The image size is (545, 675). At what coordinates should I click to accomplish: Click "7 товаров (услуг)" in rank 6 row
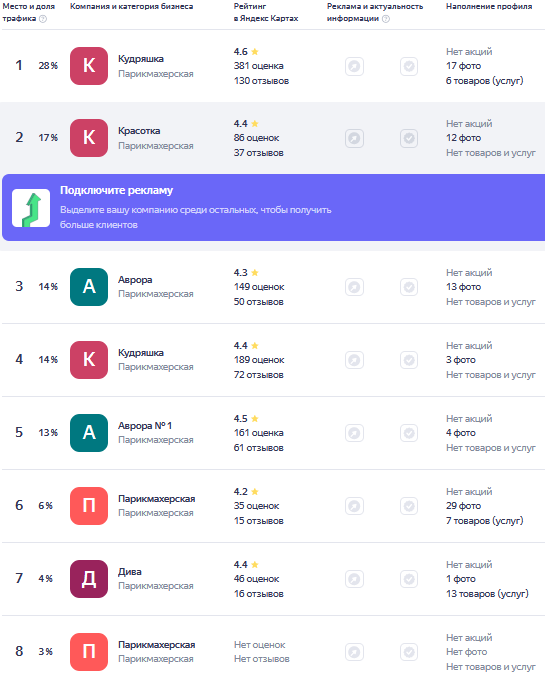click(484, 521)
